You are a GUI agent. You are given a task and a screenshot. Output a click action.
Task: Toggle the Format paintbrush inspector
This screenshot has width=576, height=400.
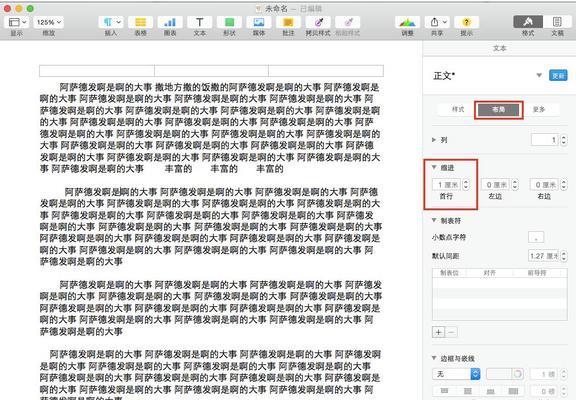pos(528,22)
